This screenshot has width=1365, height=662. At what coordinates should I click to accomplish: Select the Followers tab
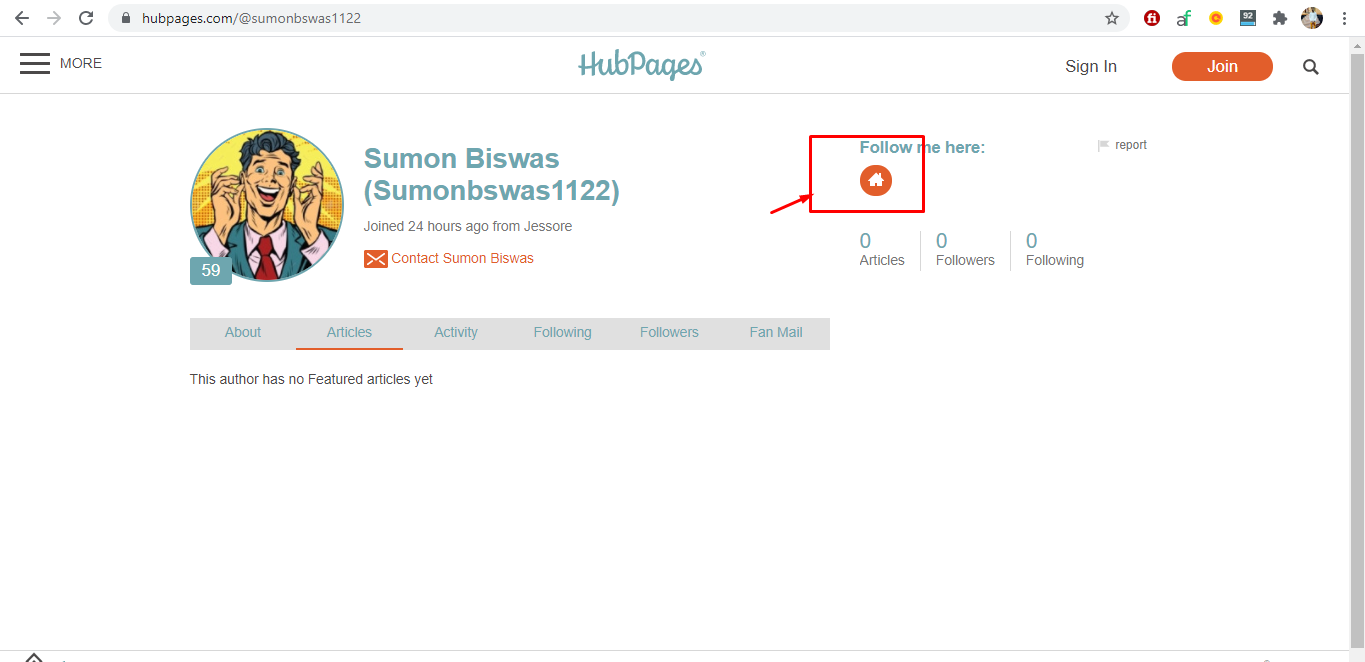click(669, 333)
